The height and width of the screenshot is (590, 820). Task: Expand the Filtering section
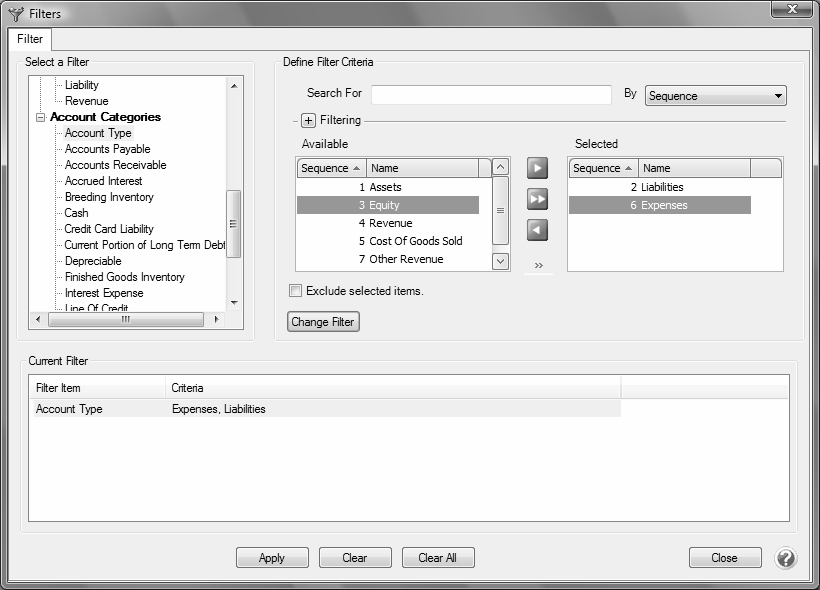309,121
